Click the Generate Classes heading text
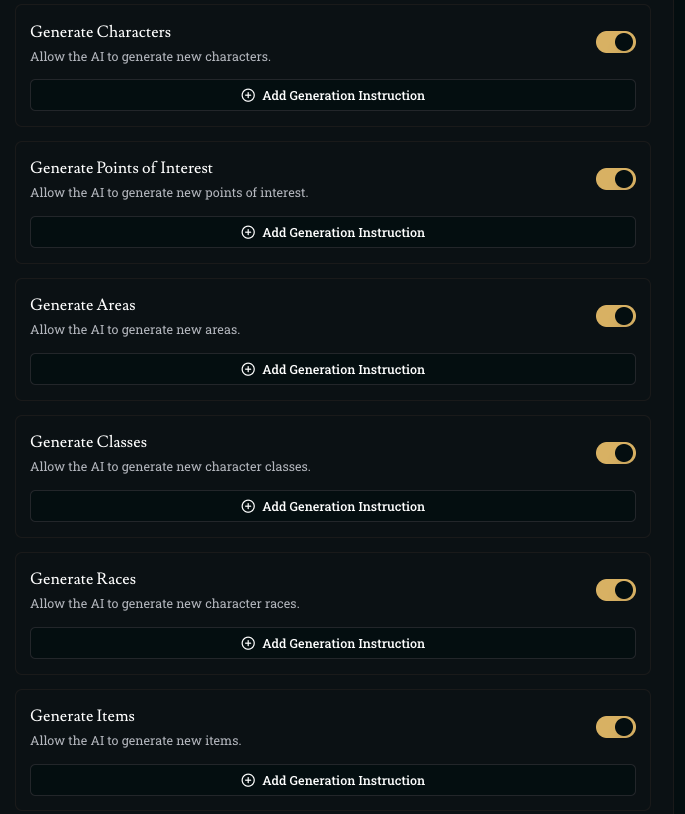Screen dimensions: 685x814 [88, 442]
